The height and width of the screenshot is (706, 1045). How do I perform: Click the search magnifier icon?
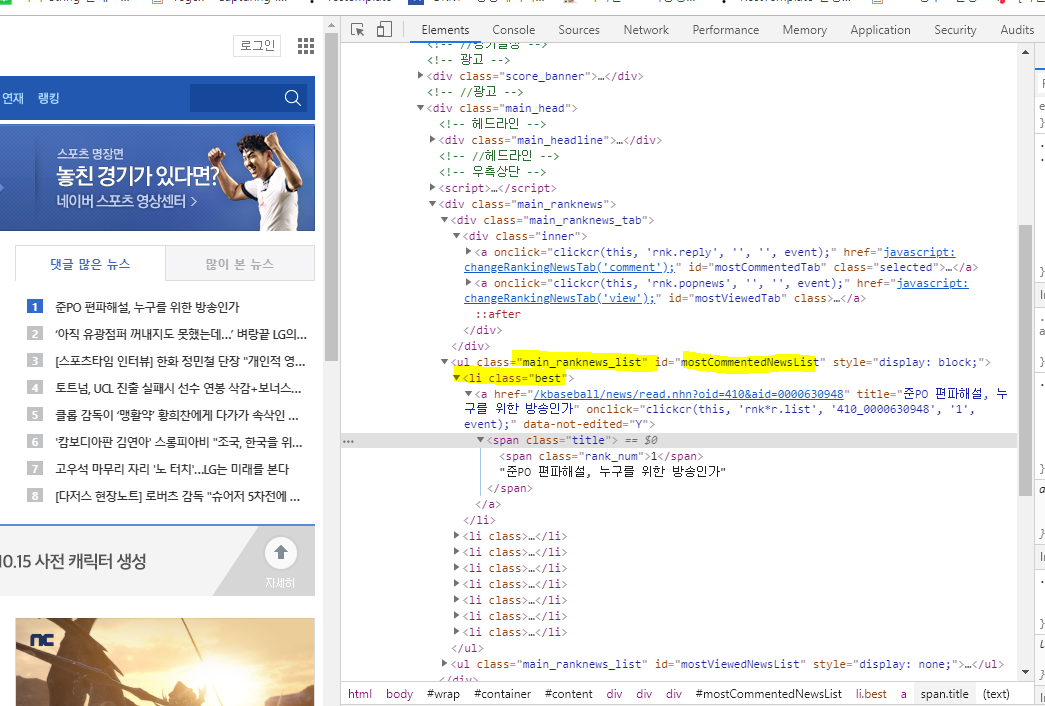(x=293, y=98)
